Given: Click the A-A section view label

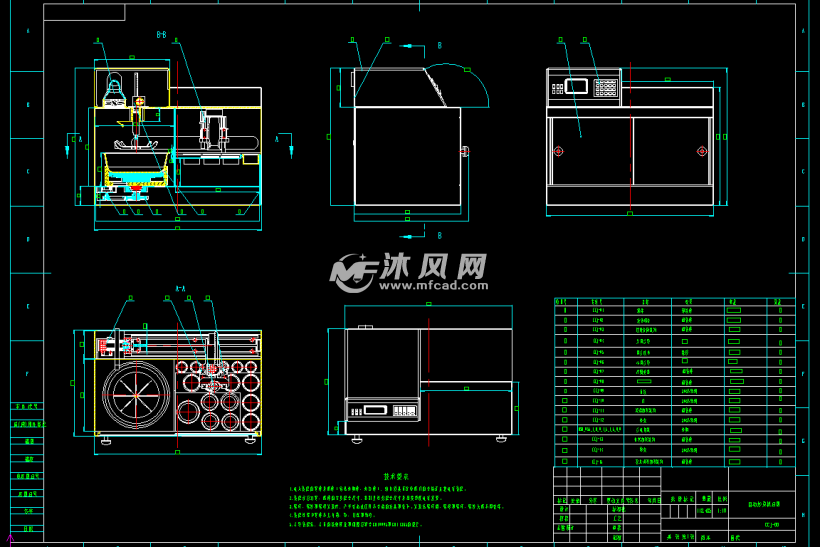Looking at the screenshot, I should pos(181,288).
